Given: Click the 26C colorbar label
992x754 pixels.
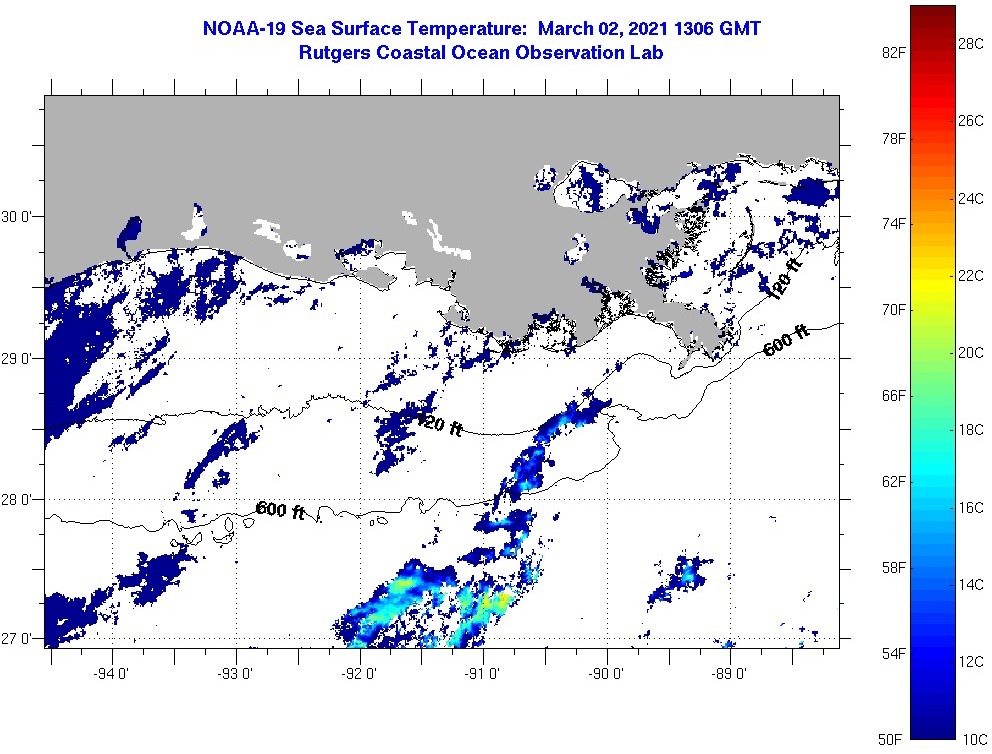Looking at the screenshot, I should pos(971,121).
